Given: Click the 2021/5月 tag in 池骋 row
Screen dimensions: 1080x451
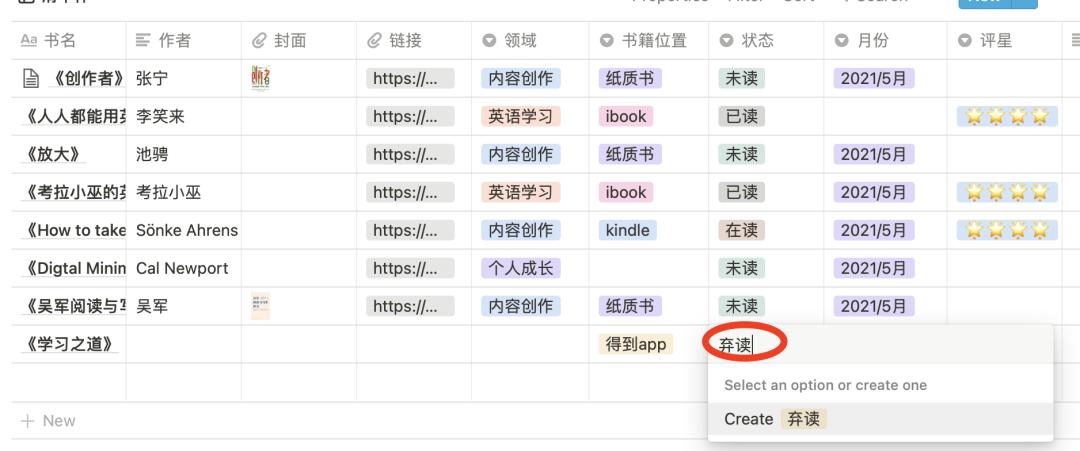Looking at the screenshot, I should (x=874, y=154).
